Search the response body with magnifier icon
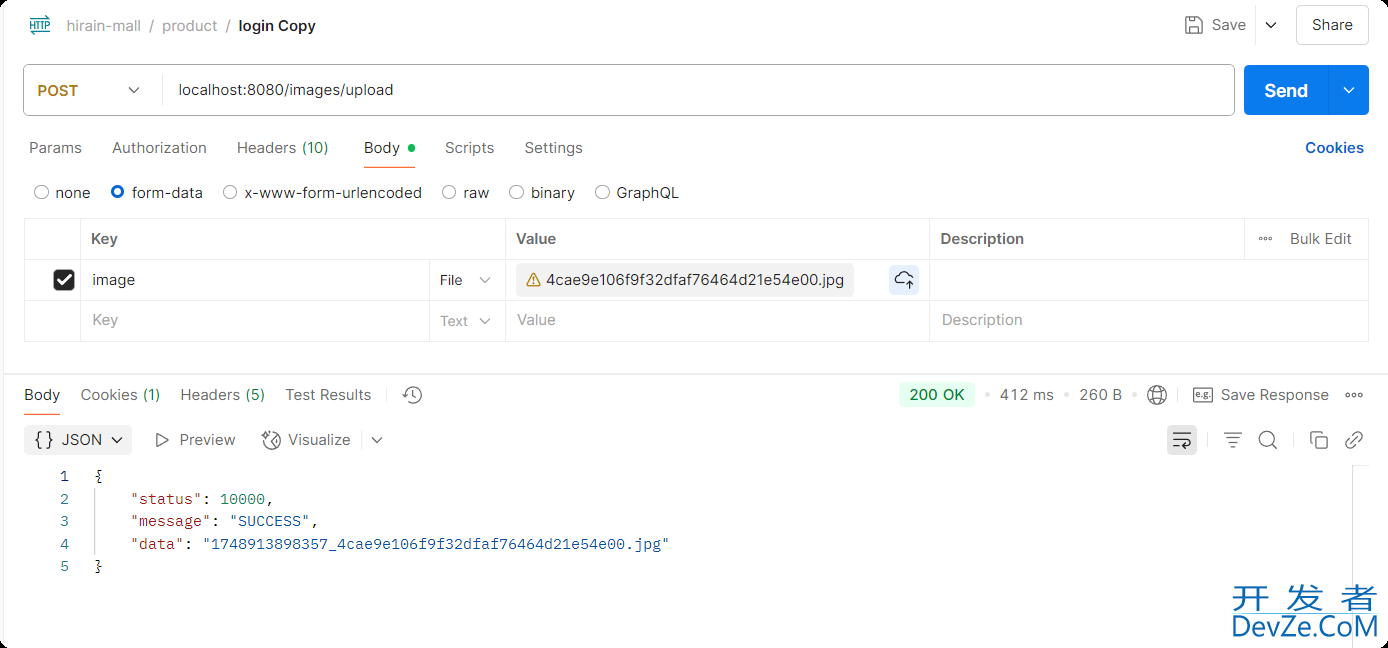The height and width of the screenshot is (648, 1388). pos(1268,440)
